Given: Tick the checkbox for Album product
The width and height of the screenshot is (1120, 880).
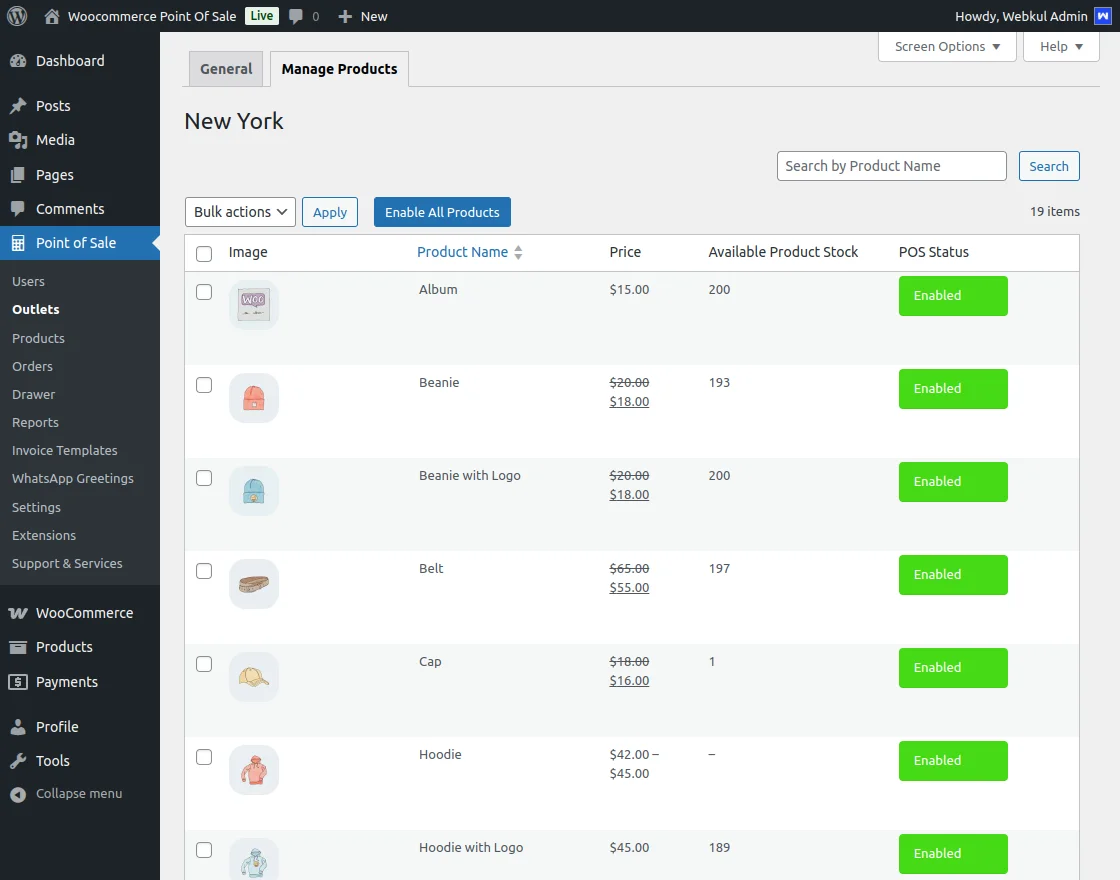Looking at the screenshot, I should [204, 292].
